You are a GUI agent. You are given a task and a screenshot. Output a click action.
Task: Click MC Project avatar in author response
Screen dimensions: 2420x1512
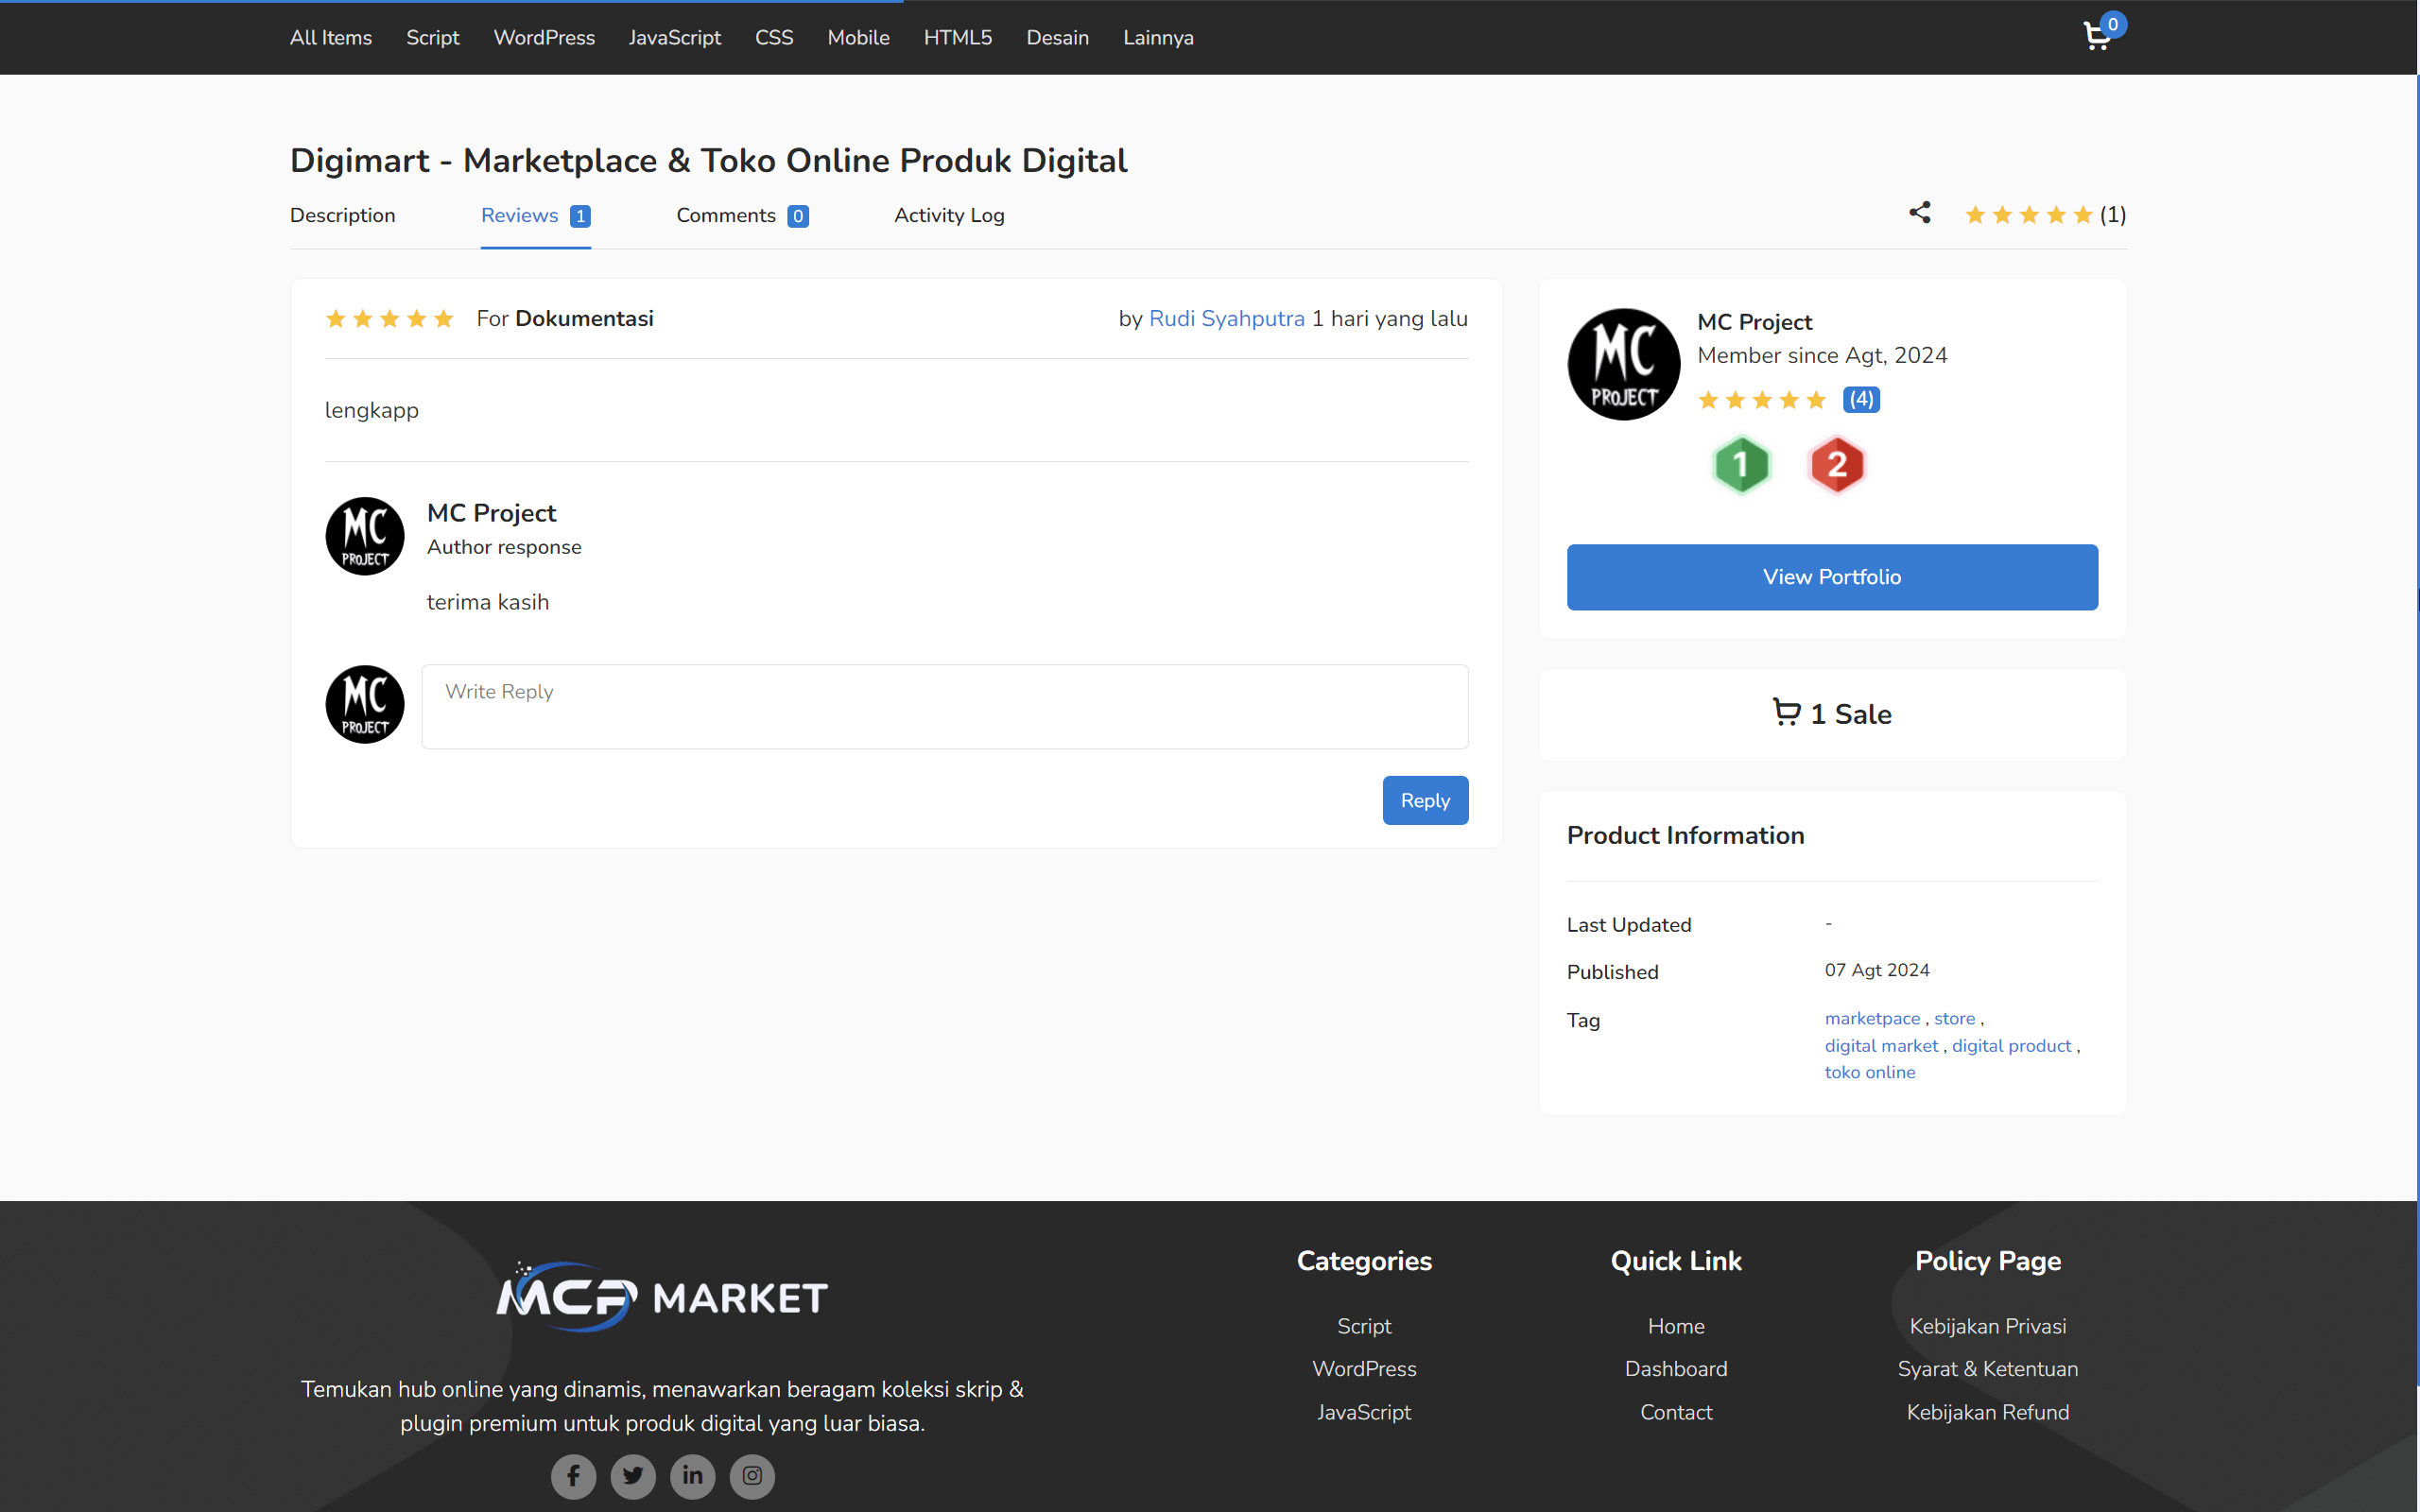click(x=365, y=536)
